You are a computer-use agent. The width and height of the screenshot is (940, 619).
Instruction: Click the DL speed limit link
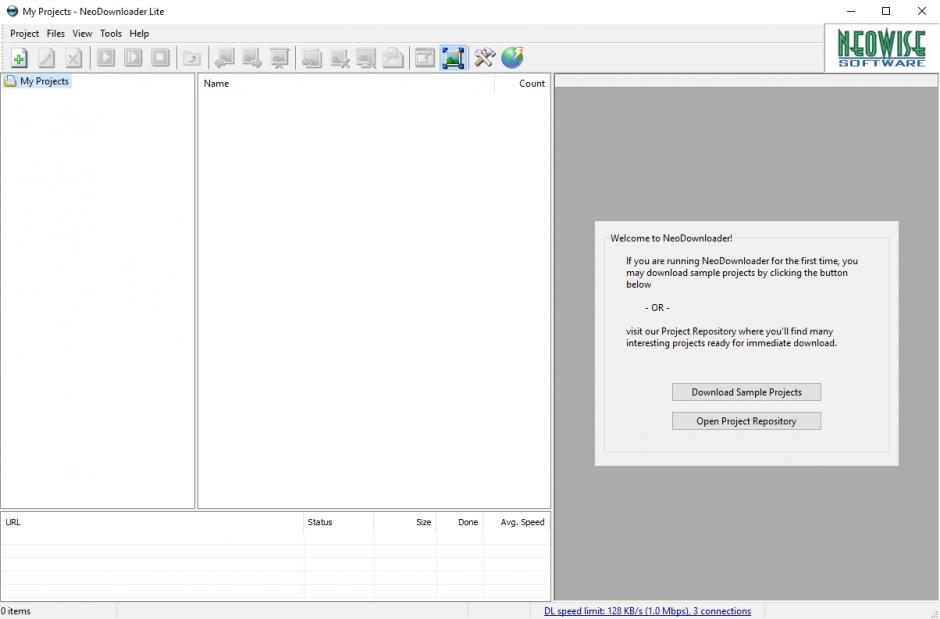pos(647,611)
